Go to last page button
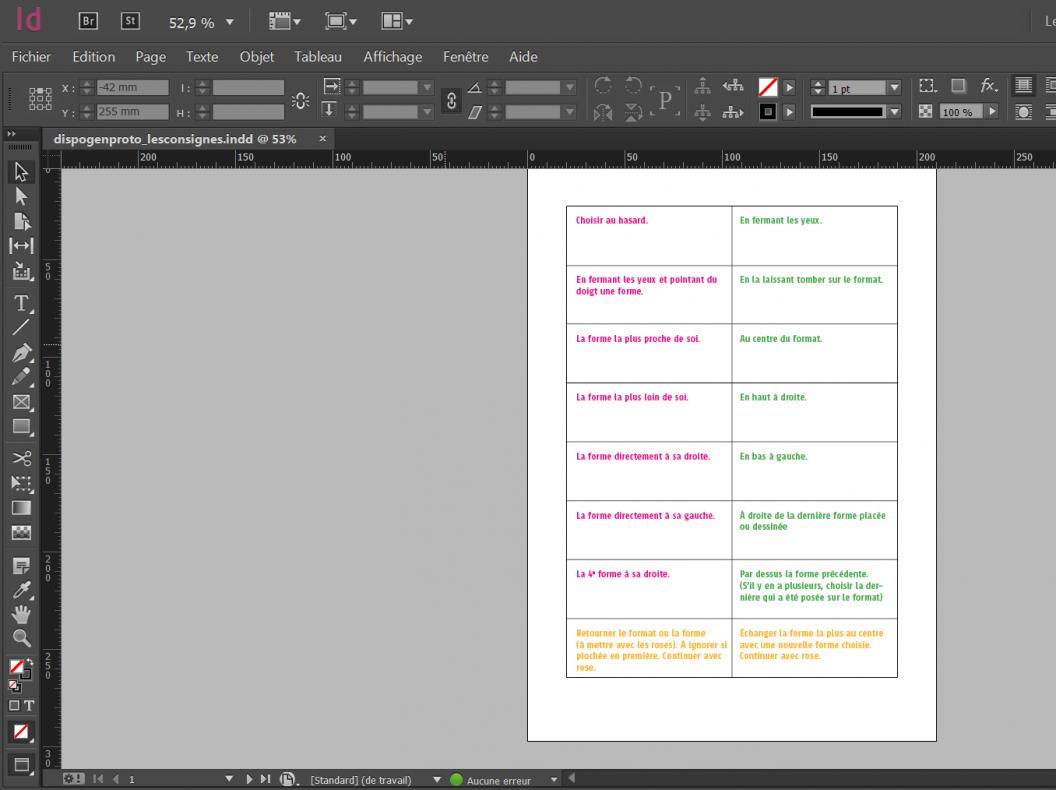The image size is (1056, 790). (265, 779)
